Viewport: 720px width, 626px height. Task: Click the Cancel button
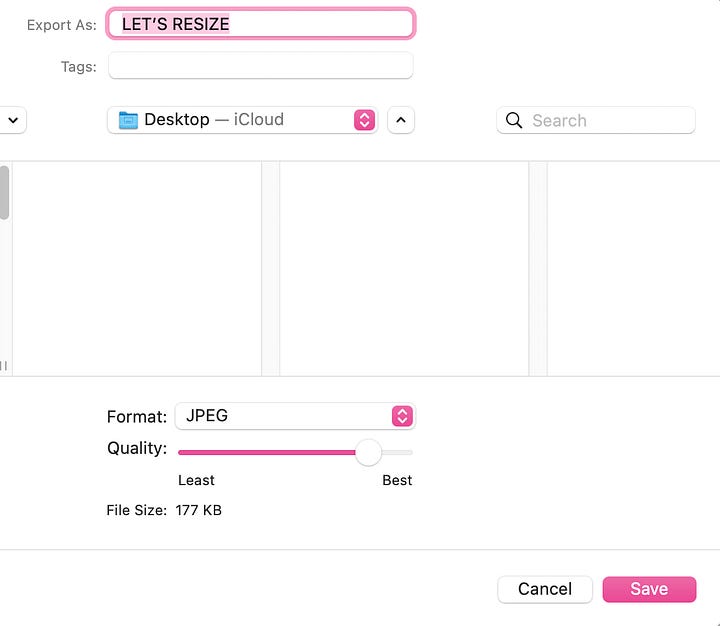(x=545, y=589)
